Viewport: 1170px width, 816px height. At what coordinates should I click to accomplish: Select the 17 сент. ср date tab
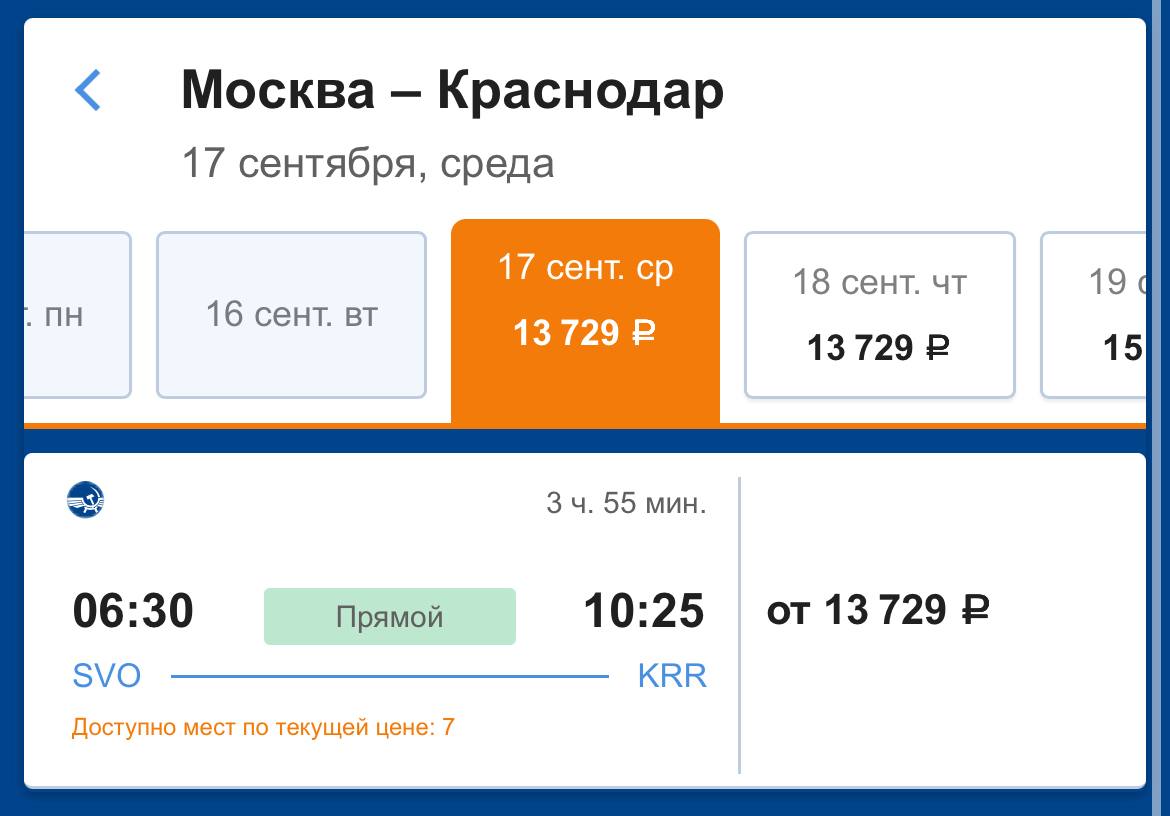tap(585, 321)
